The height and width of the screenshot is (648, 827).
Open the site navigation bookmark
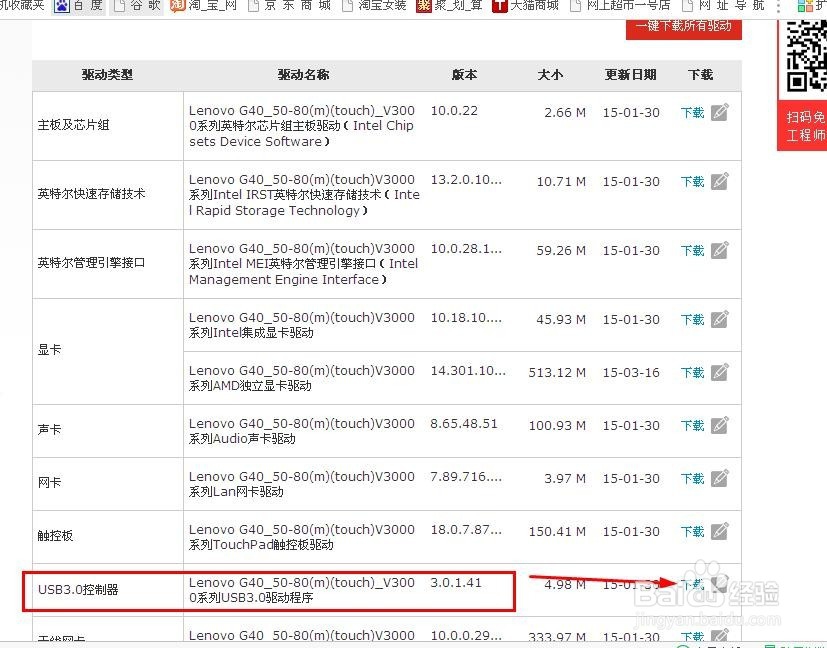coord(723,6)
